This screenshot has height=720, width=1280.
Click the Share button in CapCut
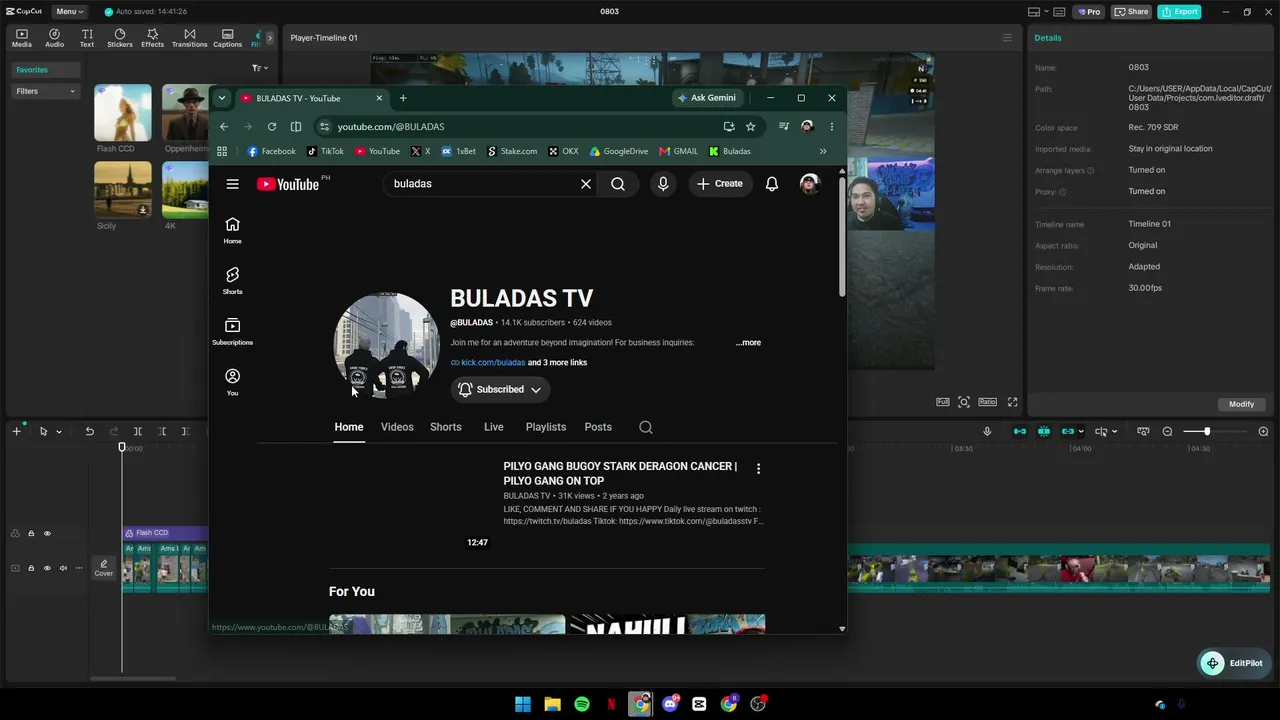(x=1131, y=12)
